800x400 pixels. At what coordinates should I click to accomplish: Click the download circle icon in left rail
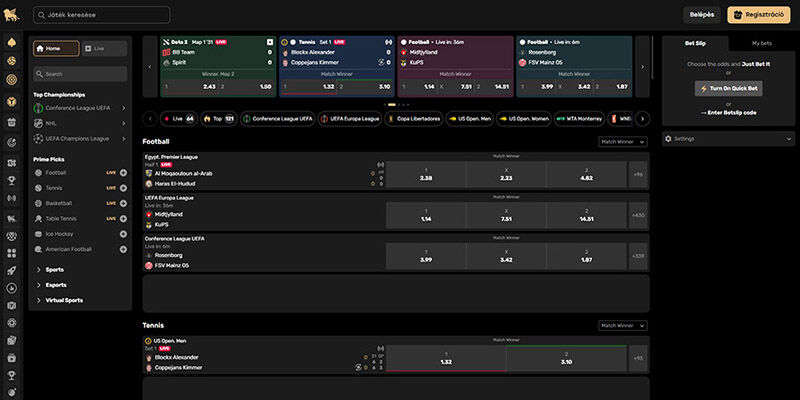(x=12, y=288)
